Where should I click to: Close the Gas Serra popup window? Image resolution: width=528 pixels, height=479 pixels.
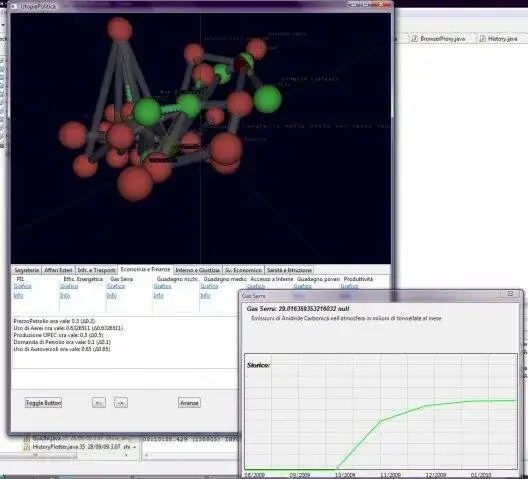click(510, 294)
